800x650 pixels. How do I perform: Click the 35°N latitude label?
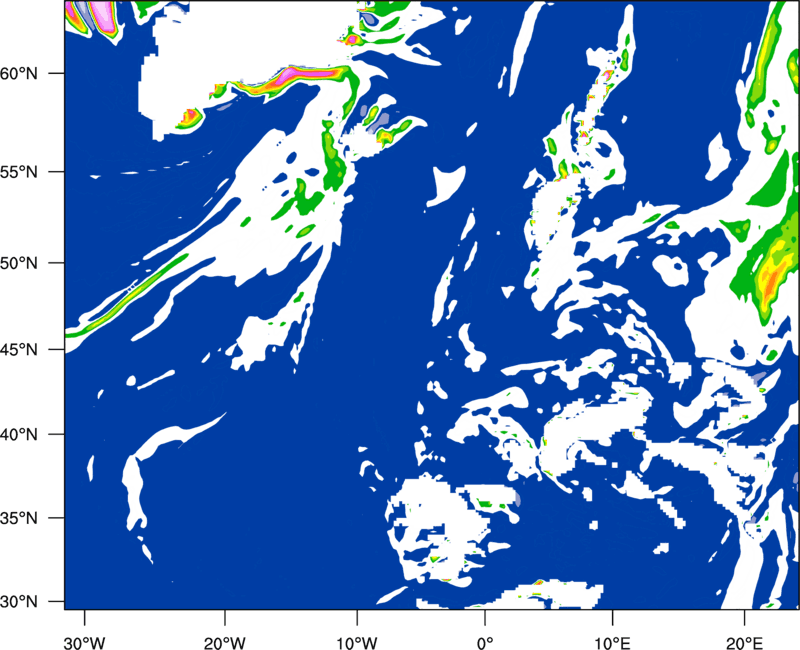pos(19,518)
